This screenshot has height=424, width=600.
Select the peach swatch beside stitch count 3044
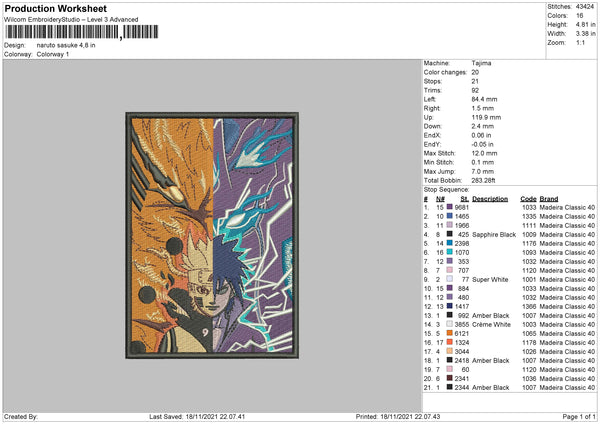[450, 351]
